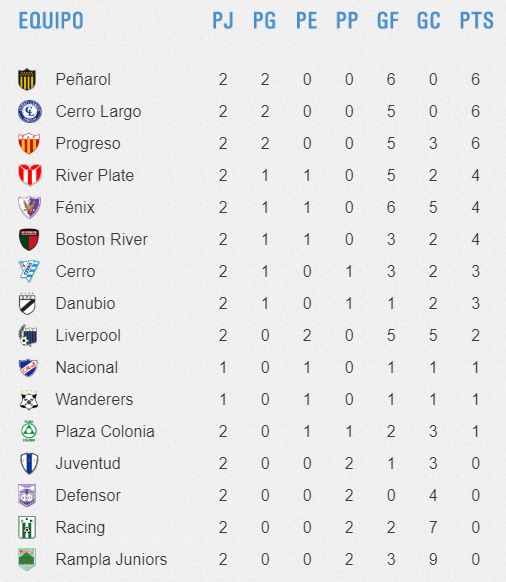
Task: Open the Fénix team emblem
Action: pos(29,207)
